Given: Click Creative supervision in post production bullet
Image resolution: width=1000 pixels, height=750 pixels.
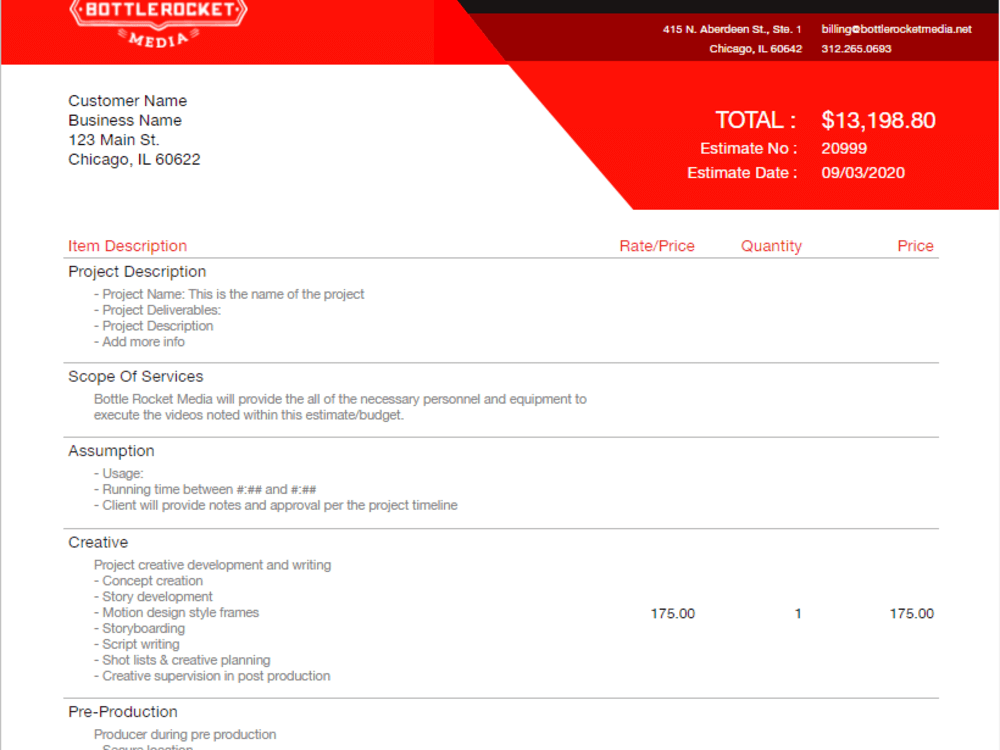Looking at the screenshot, I should click(212, 677).
